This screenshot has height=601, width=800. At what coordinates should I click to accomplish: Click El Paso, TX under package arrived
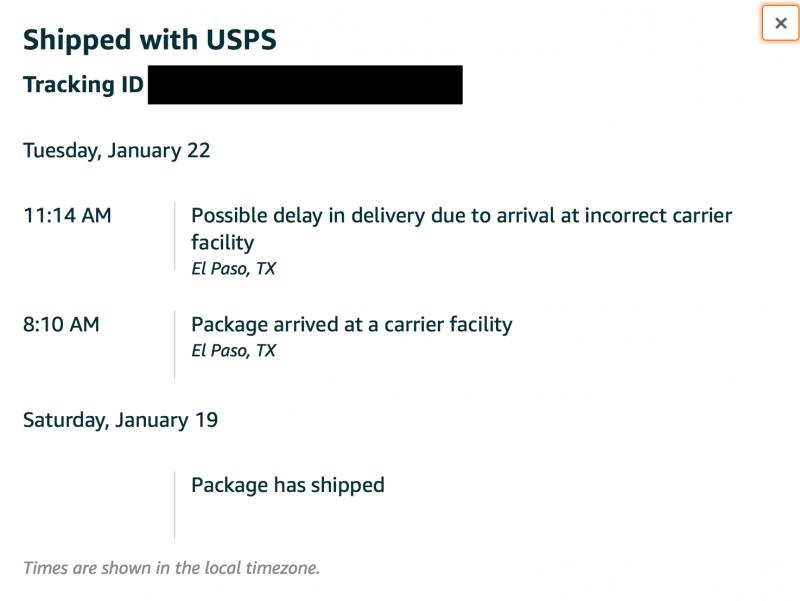pos(233,351)
